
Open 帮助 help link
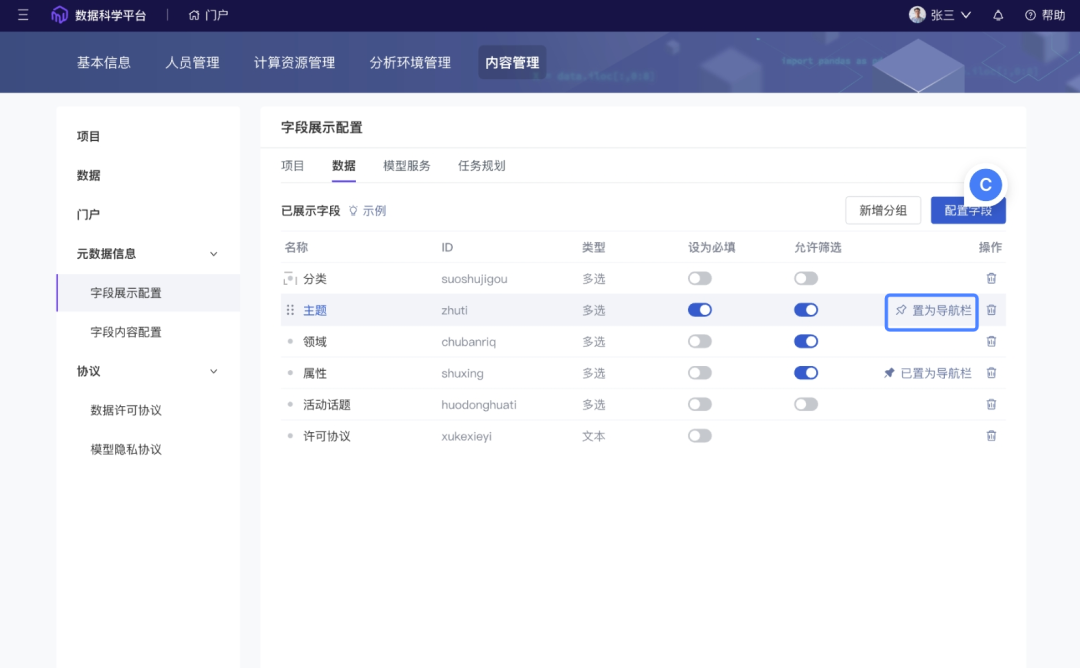[x=1046, y=14]
